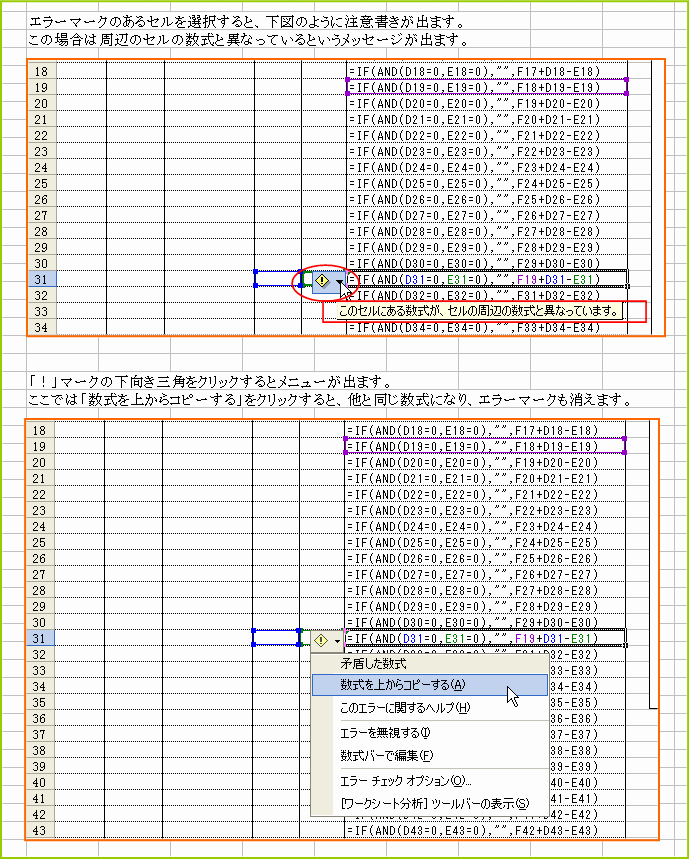The image size is (689, 859).
Task: Select row header 36
Action: click(x=39, y=718)
